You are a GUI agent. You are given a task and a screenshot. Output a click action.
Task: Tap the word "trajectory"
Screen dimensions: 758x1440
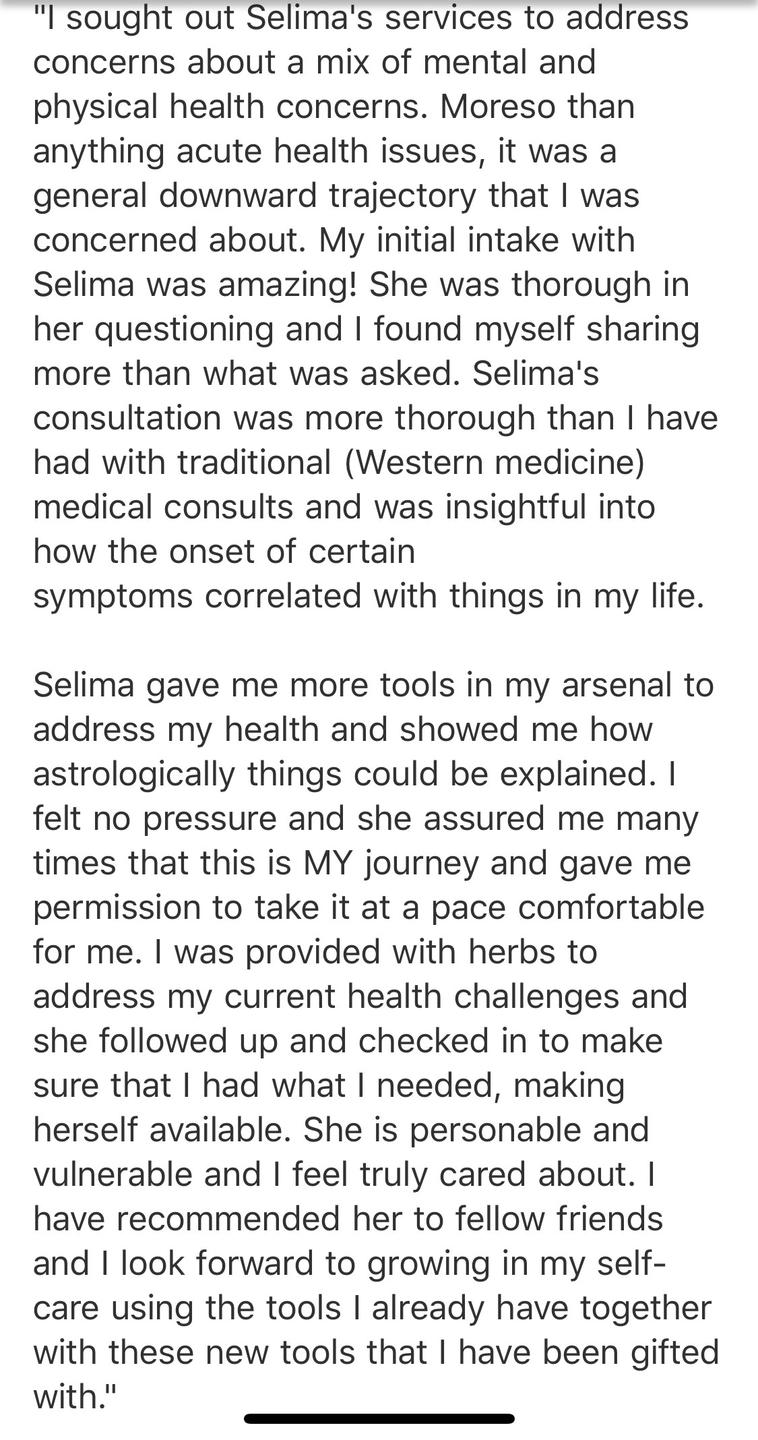402,197
